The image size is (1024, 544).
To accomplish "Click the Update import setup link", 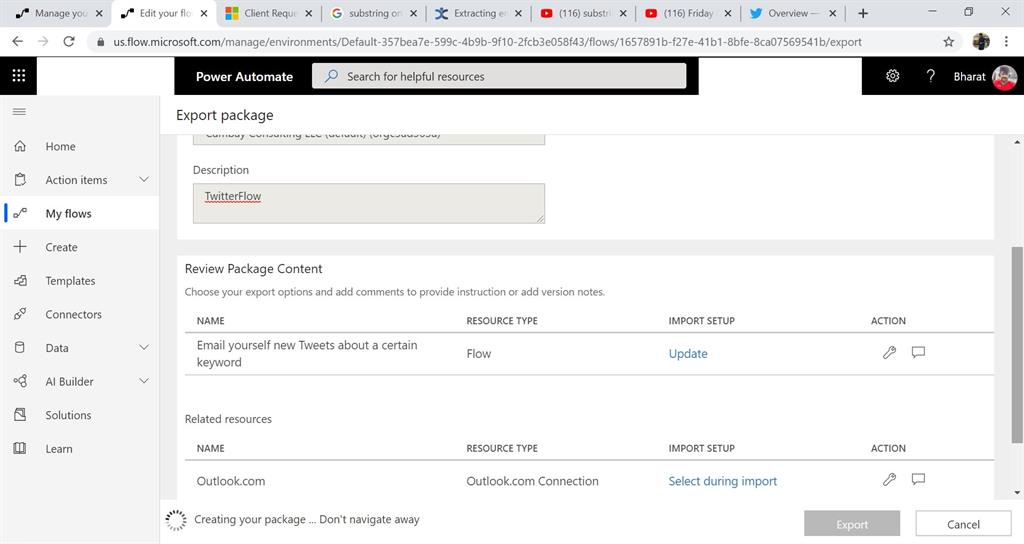I will 688,353.
